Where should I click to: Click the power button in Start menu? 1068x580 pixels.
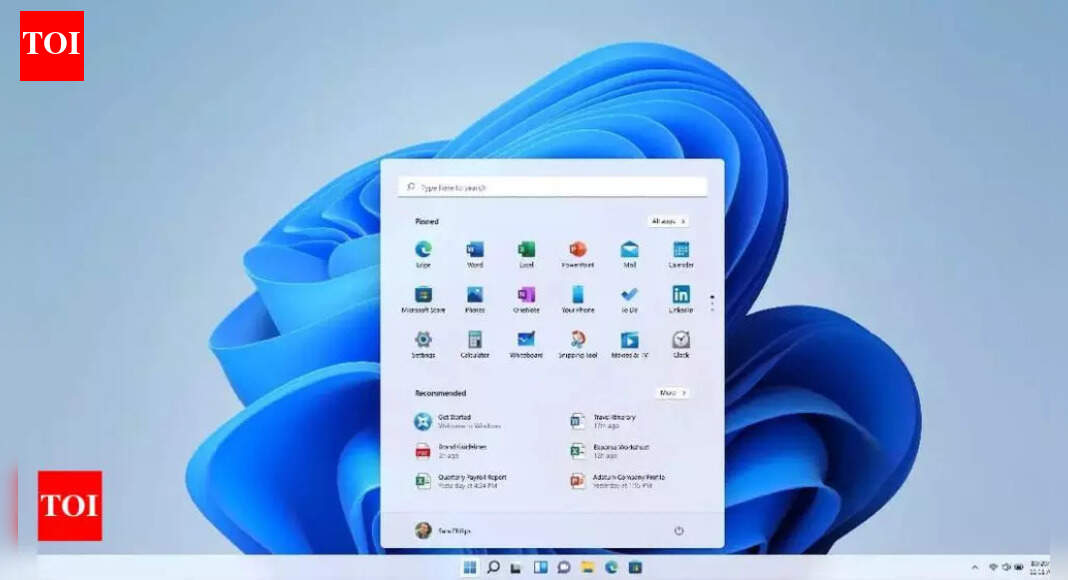pos(678,530)
